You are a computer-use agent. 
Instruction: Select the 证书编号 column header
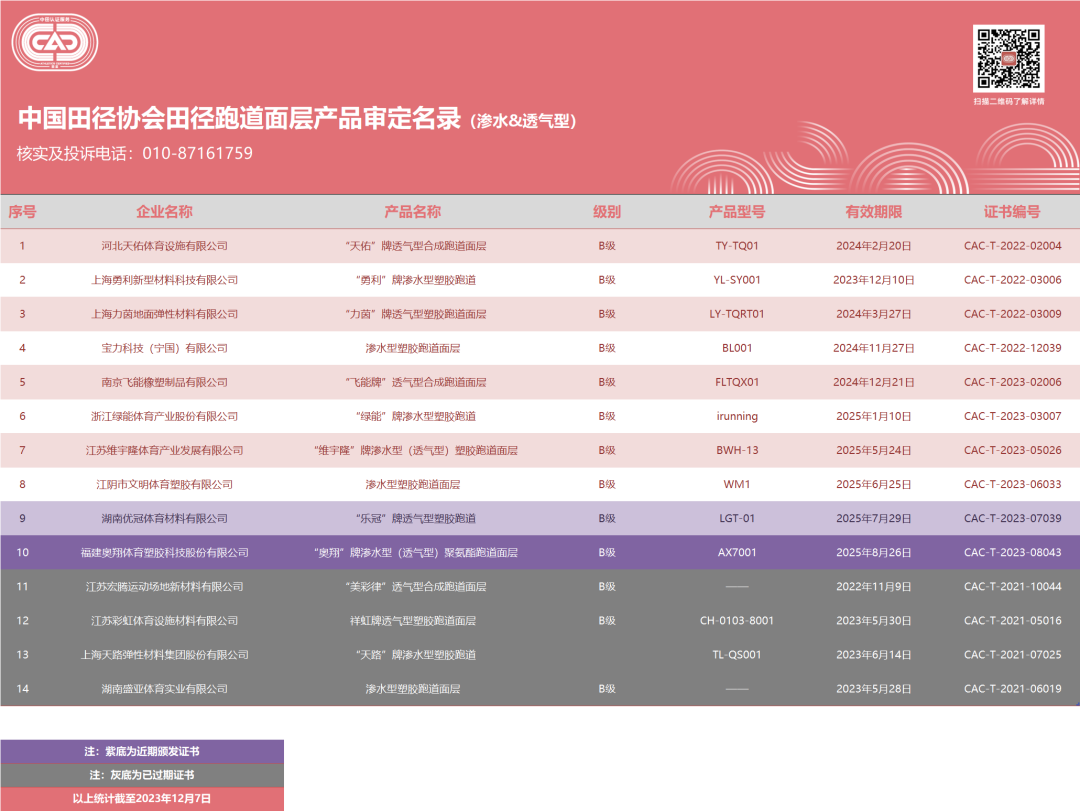tap(1012, 212)
